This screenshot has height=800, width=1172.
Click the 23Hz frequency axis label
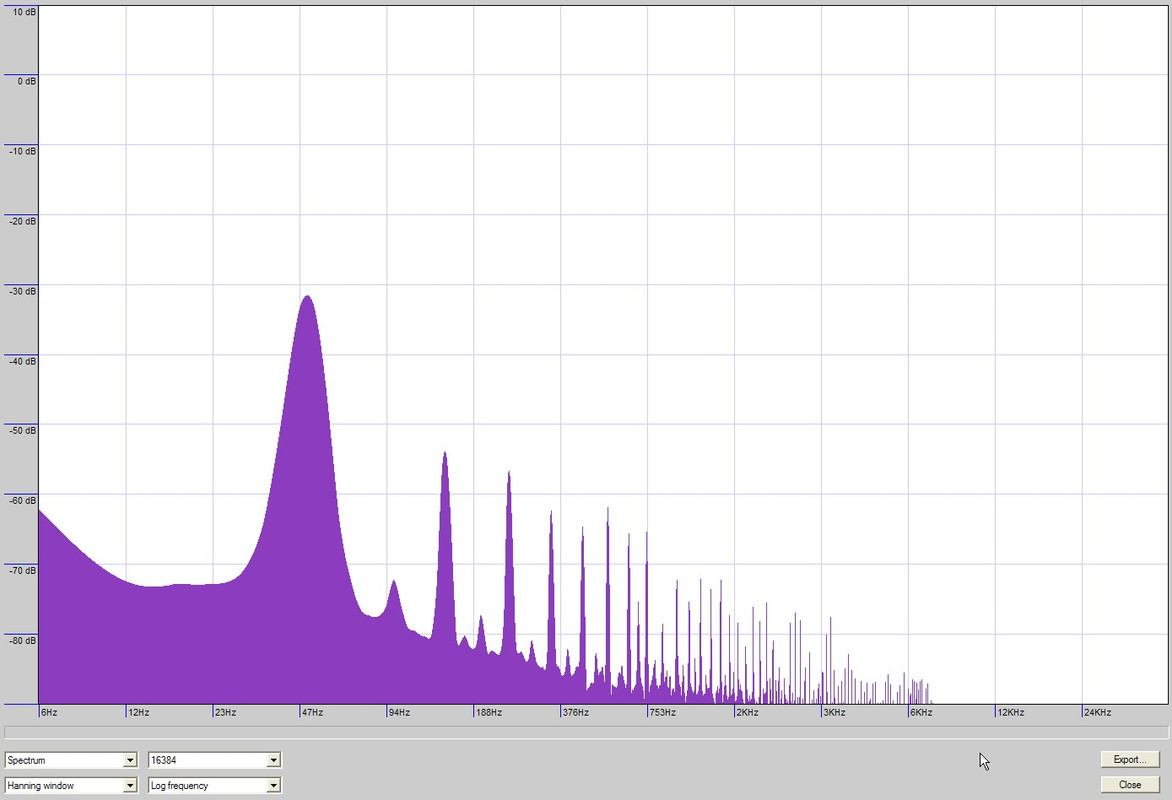tap(226, 713)
